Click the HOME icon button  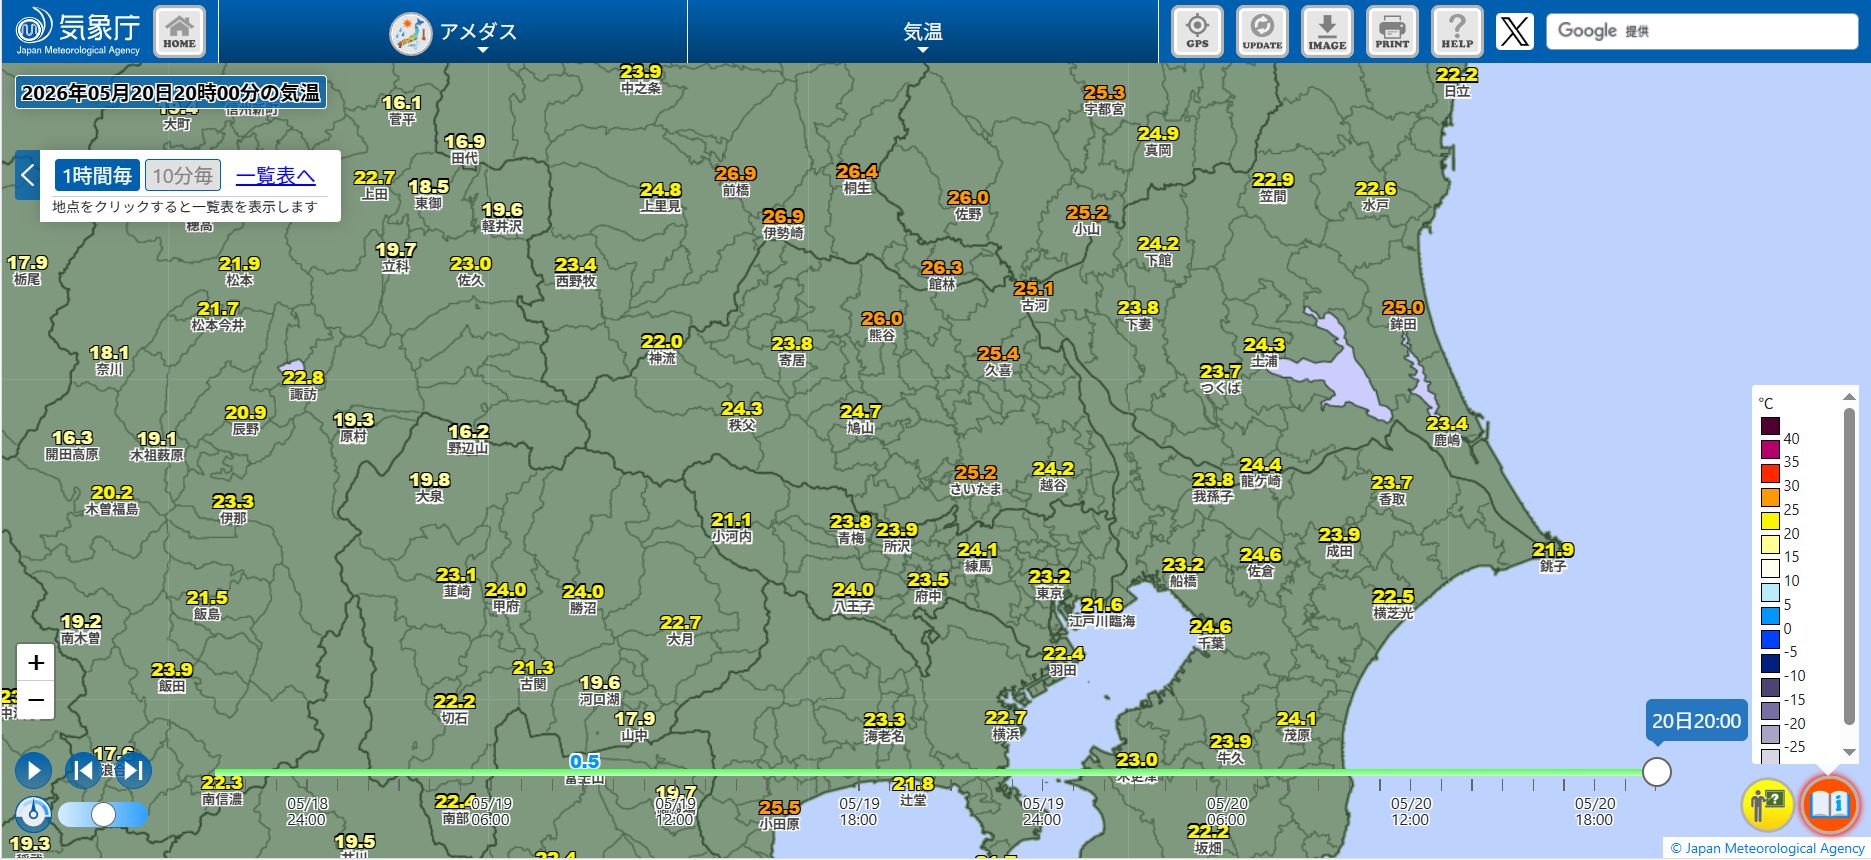[179, 31]
